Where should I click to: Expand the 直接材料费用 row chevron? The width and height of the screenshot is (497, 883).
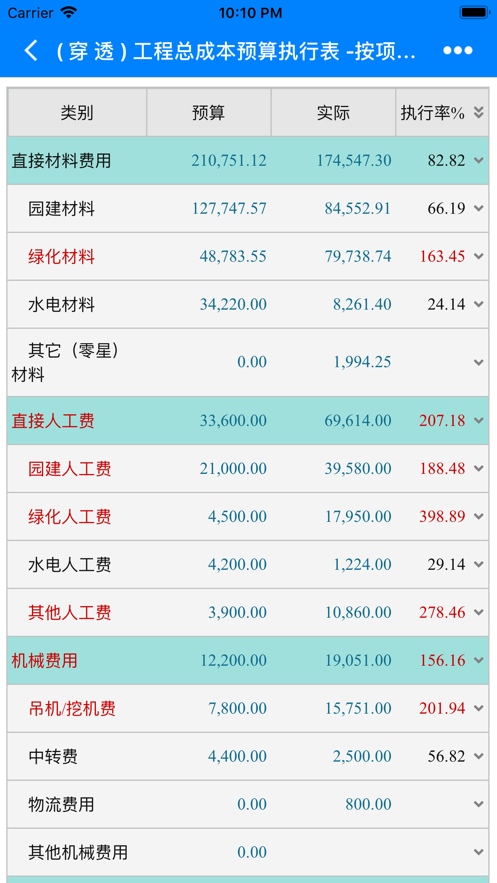point(478,160)
